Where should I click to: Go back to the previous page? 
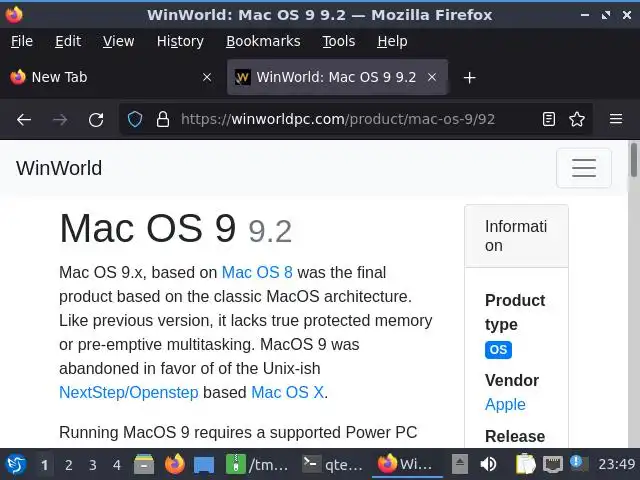[x=24, y=119]
